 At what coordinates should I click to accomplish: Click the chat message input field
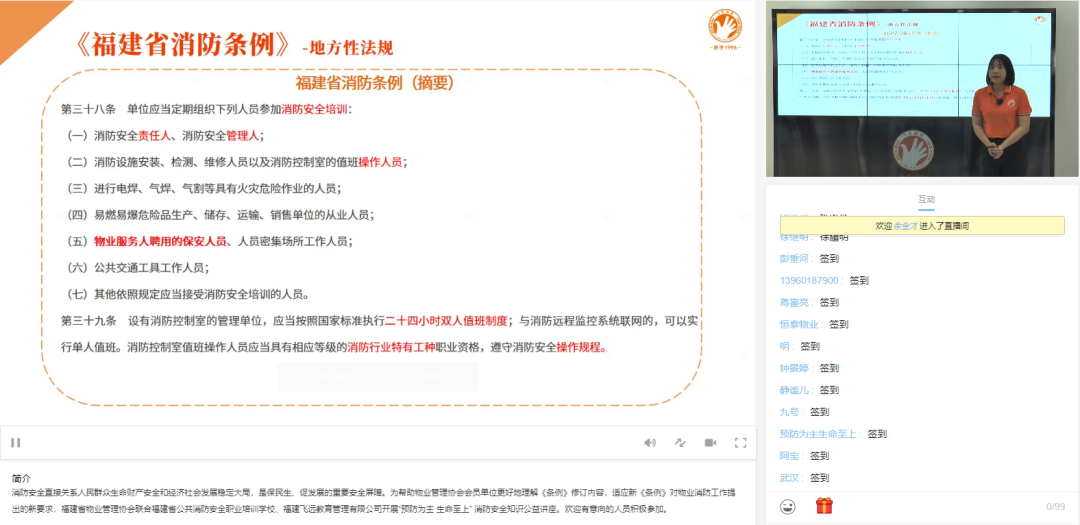(930, 506)
